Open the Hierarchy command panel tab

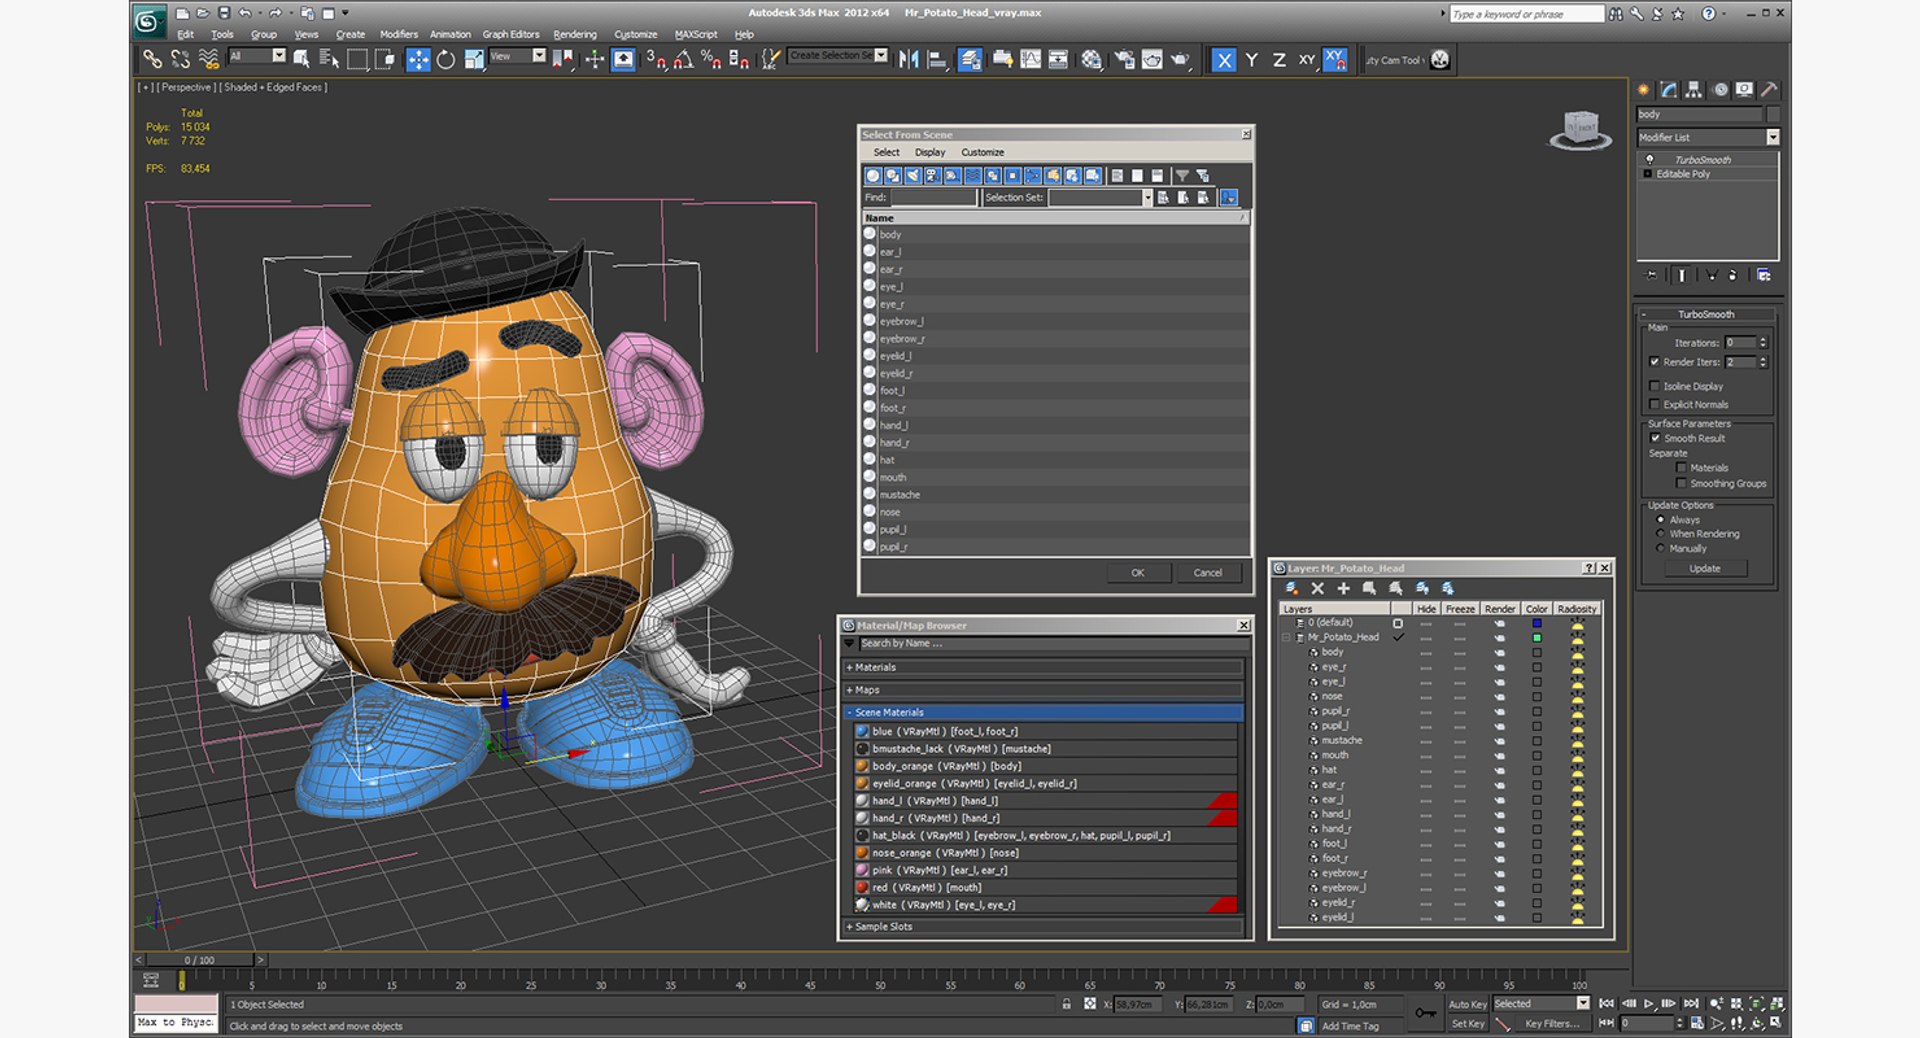tap(1693, 90)
